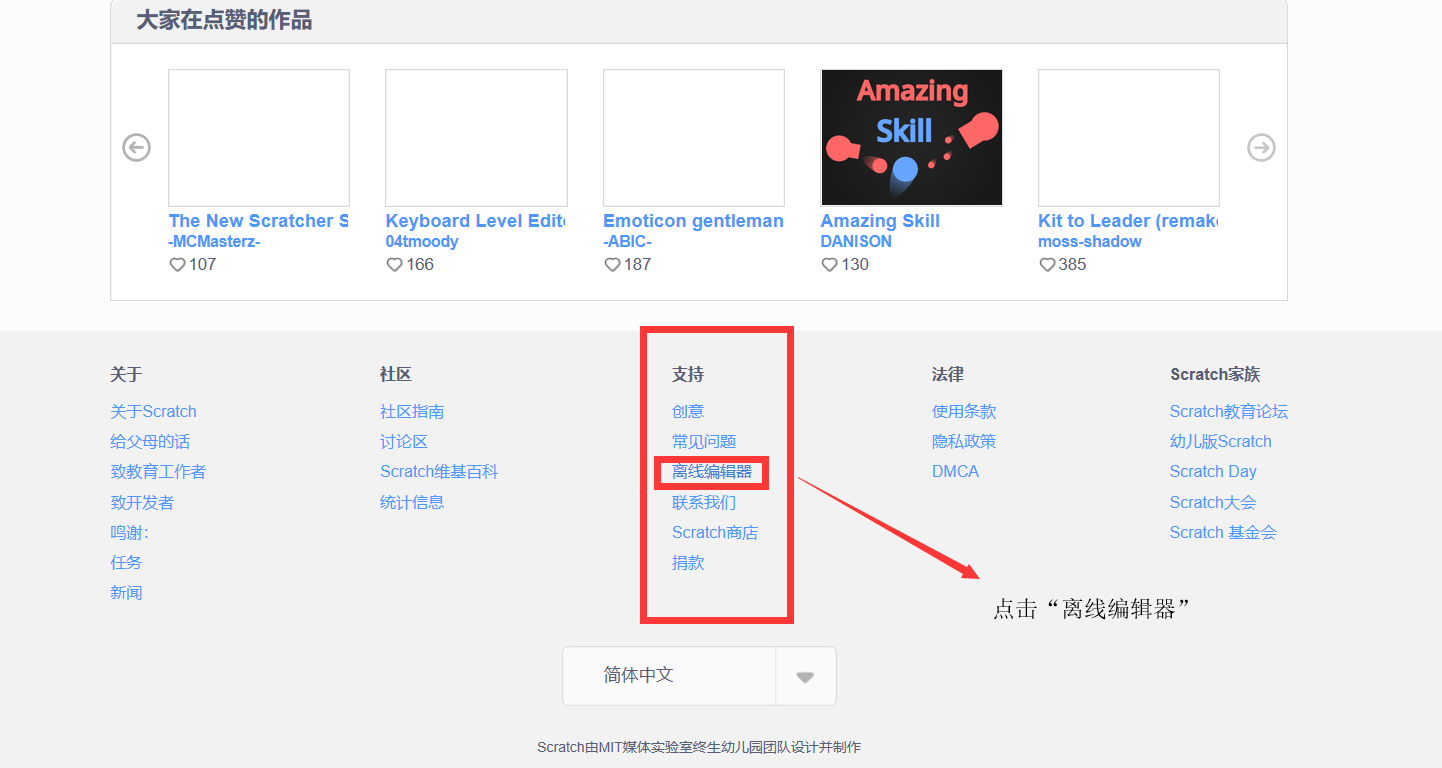1442x768 pixels.
Task: Open the 简体中文 language dropdown
Action: click(x=699, y=676)
